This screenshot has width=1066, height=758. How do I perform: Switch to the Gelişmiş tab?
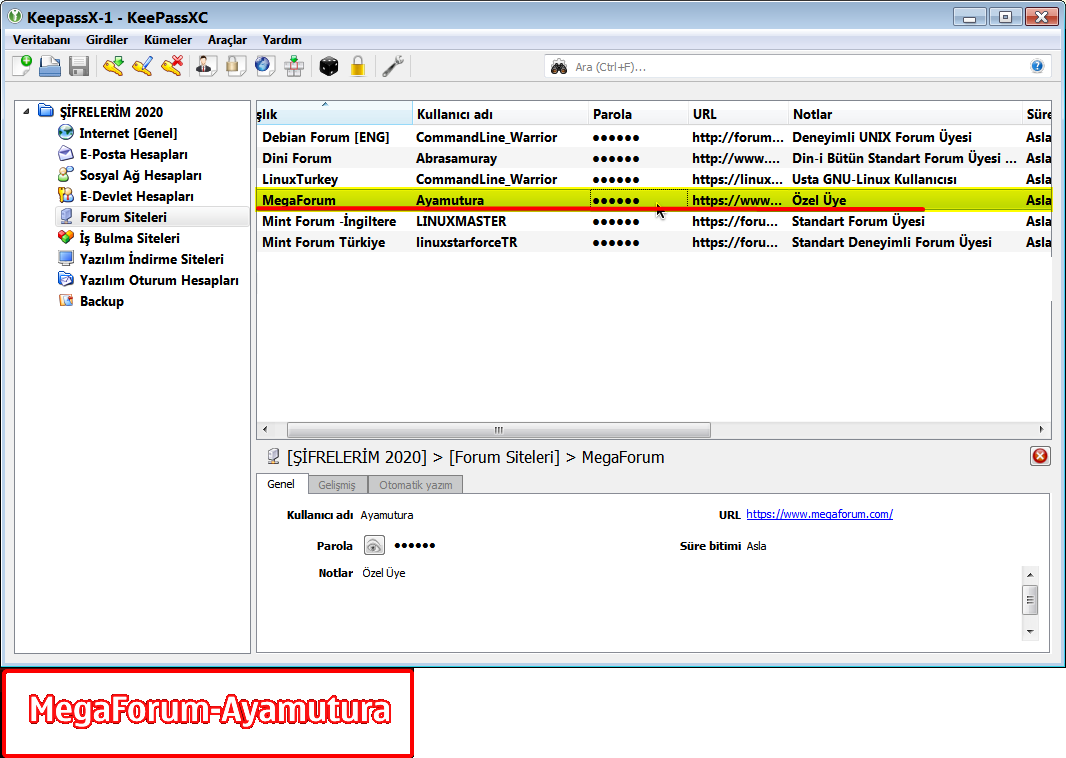tap(337, 485)
